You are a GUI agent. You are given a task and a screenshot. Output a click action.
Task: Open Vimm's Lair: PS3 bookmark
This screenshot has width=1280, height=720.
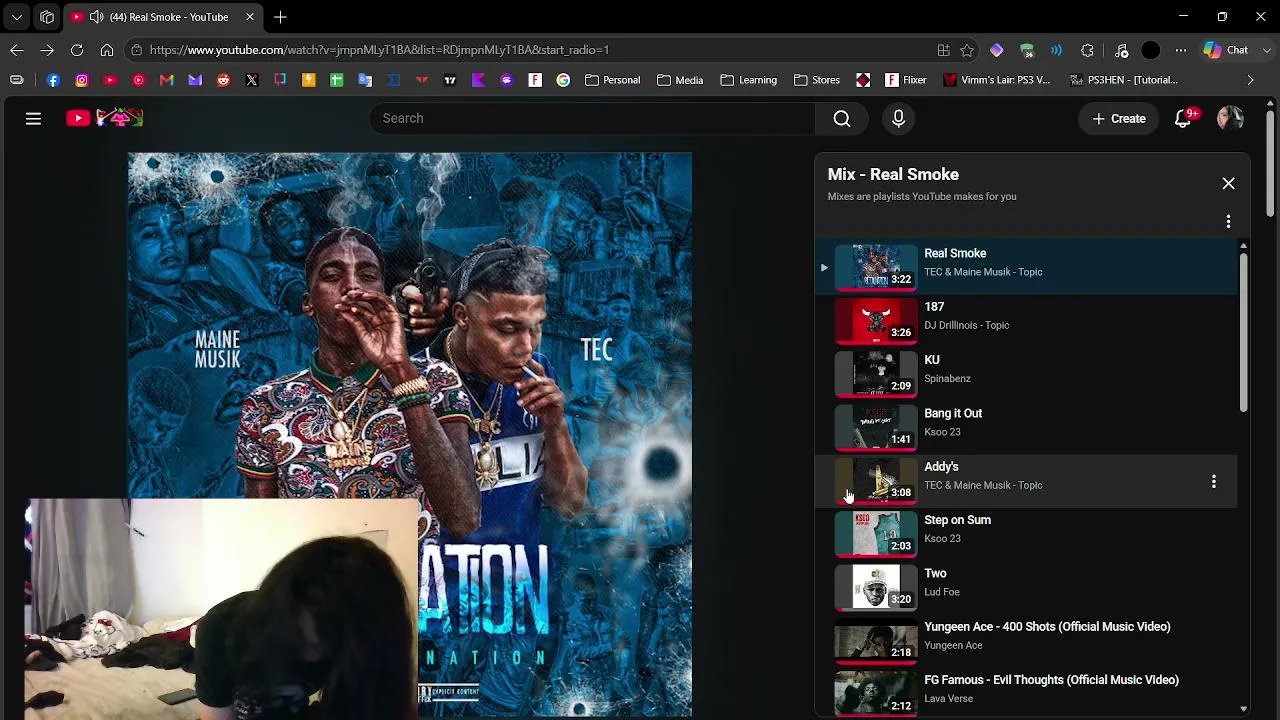(996, 80)
